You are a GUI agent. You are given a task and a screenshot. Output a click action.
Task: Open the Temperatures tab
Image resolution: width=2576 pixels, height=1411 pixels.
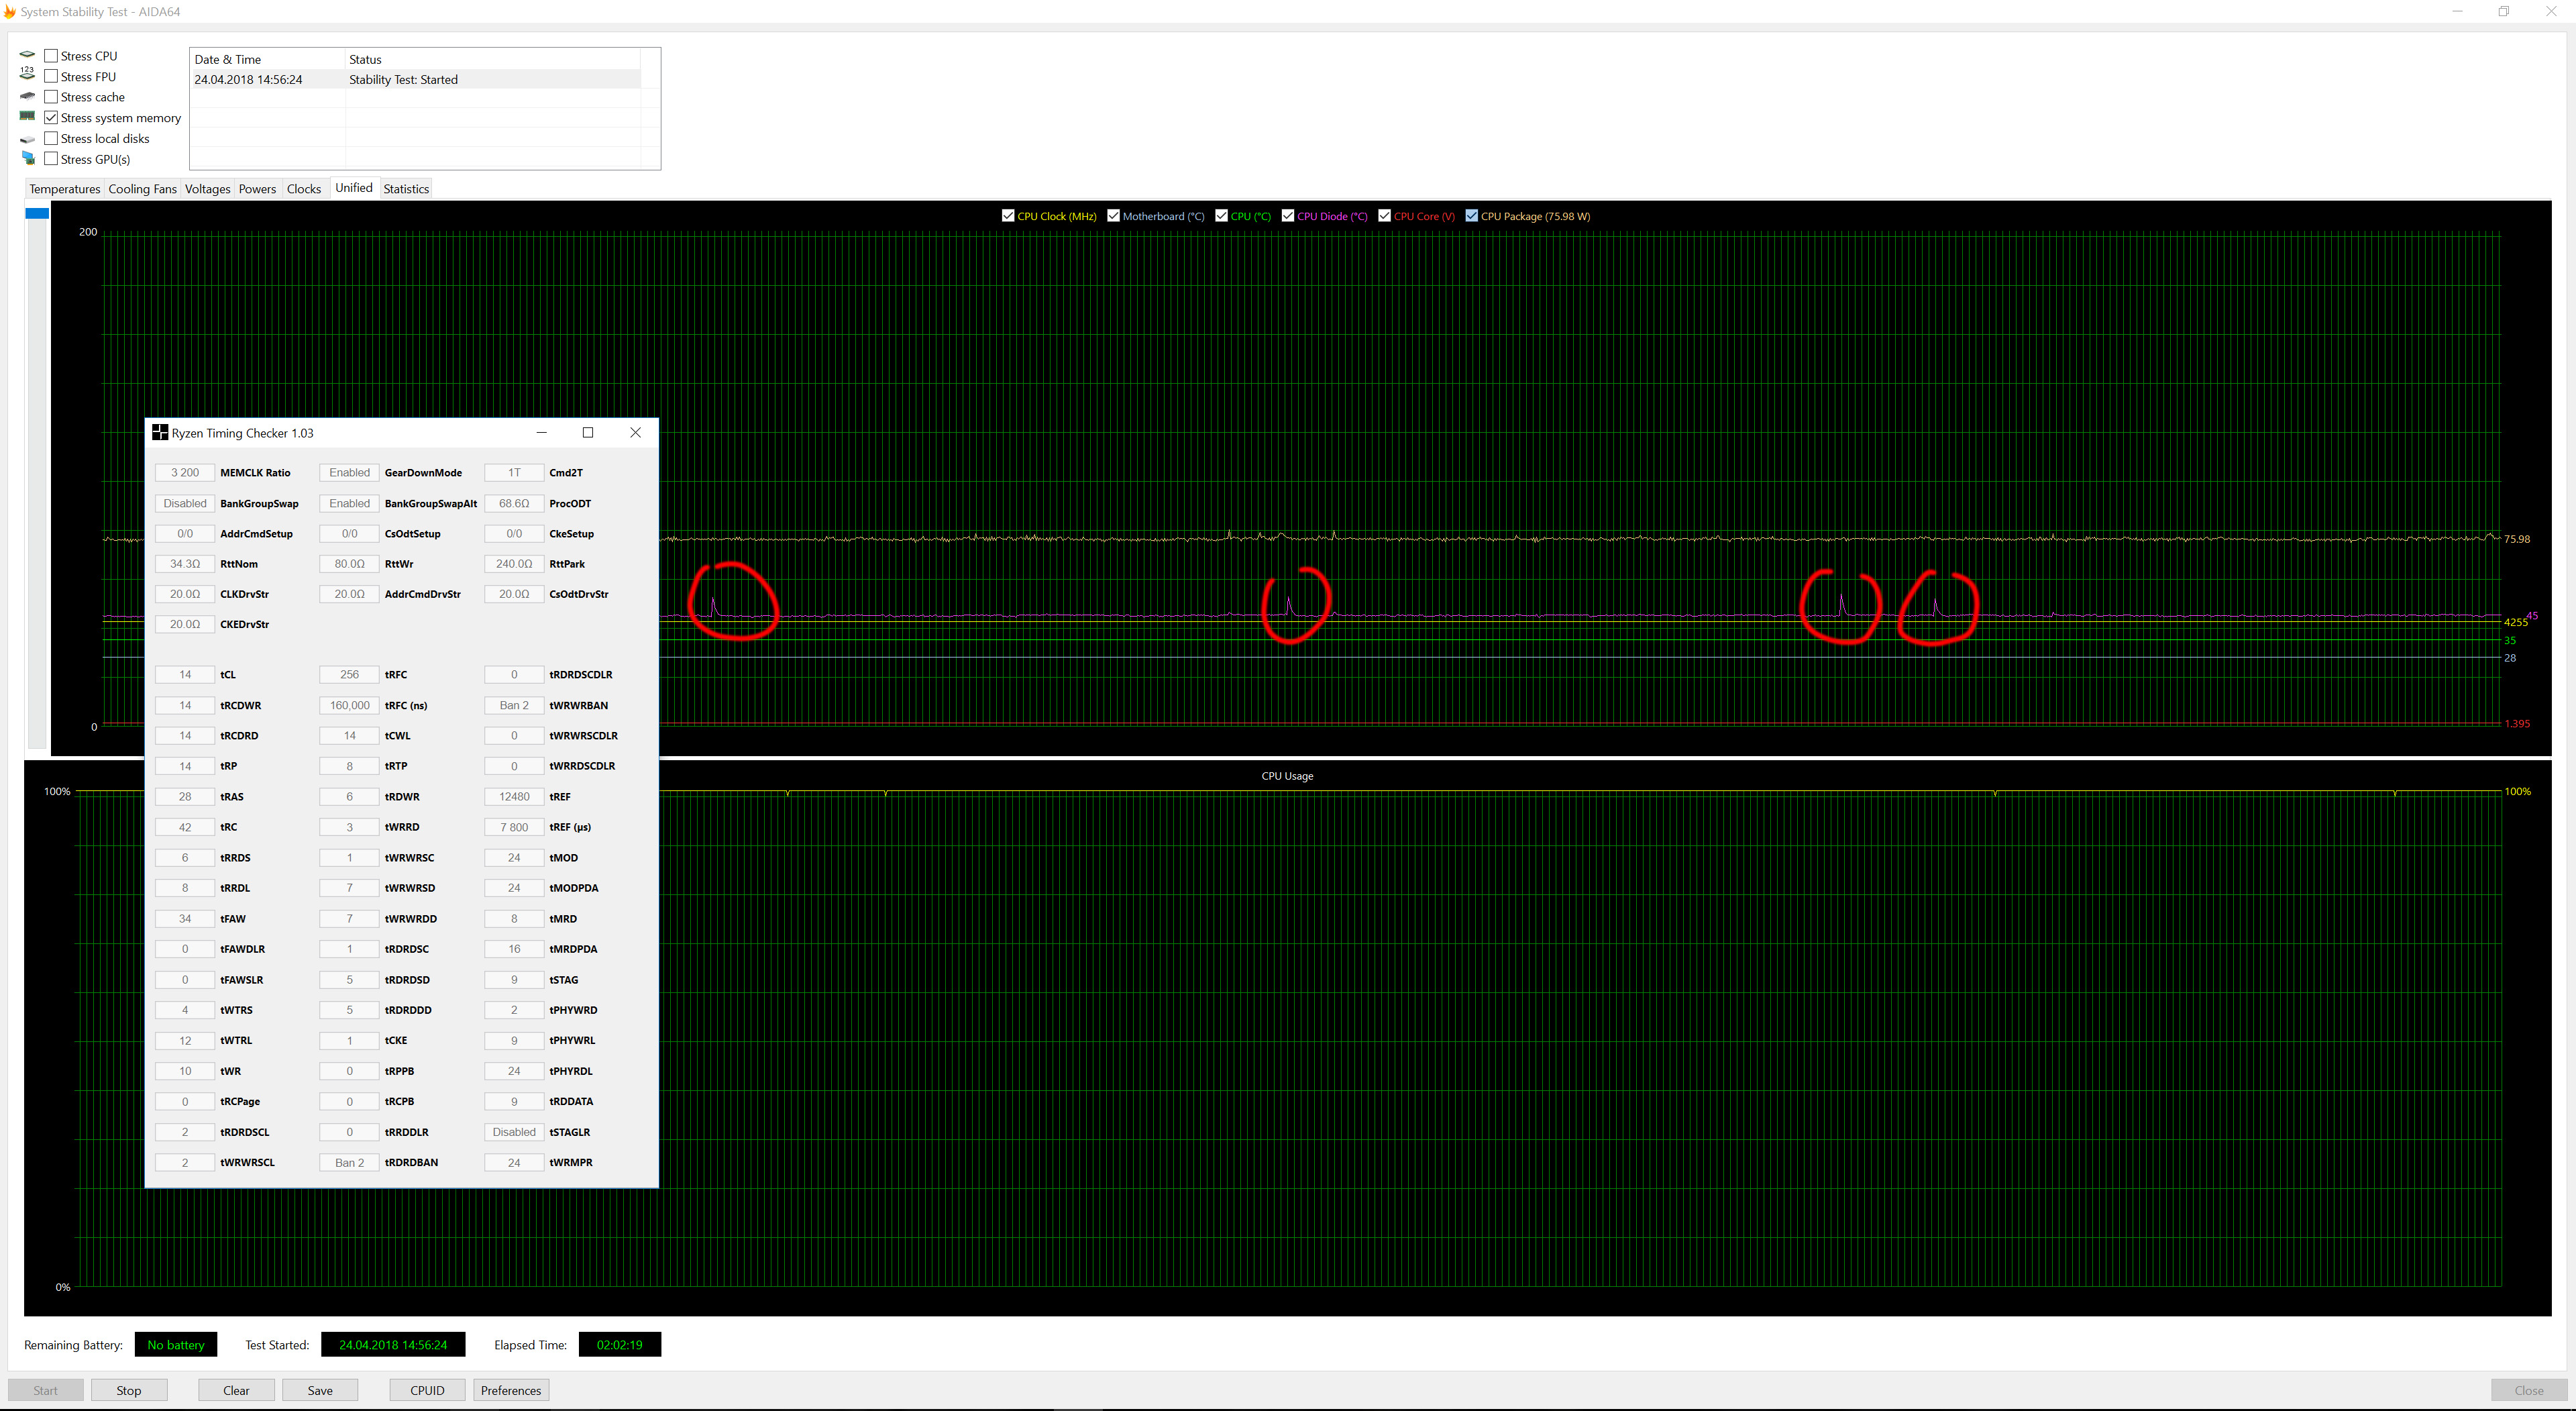[x=64, y=189]
